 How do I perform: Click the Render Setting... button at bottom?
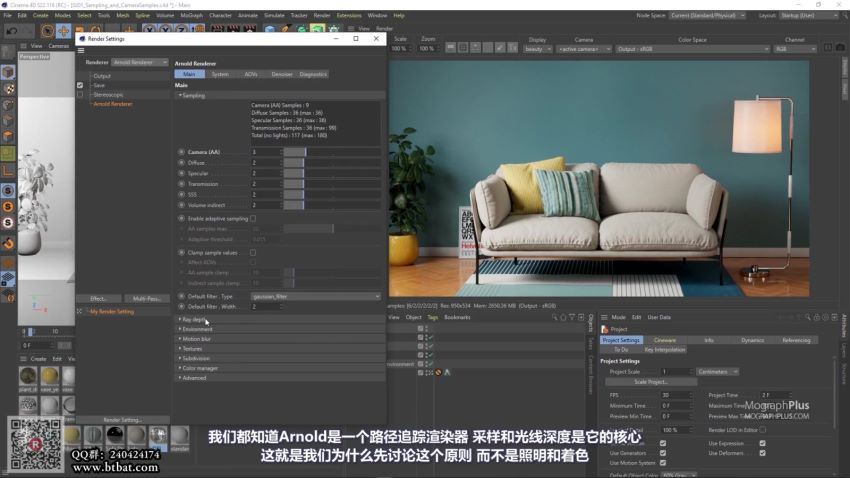point(123,420)
